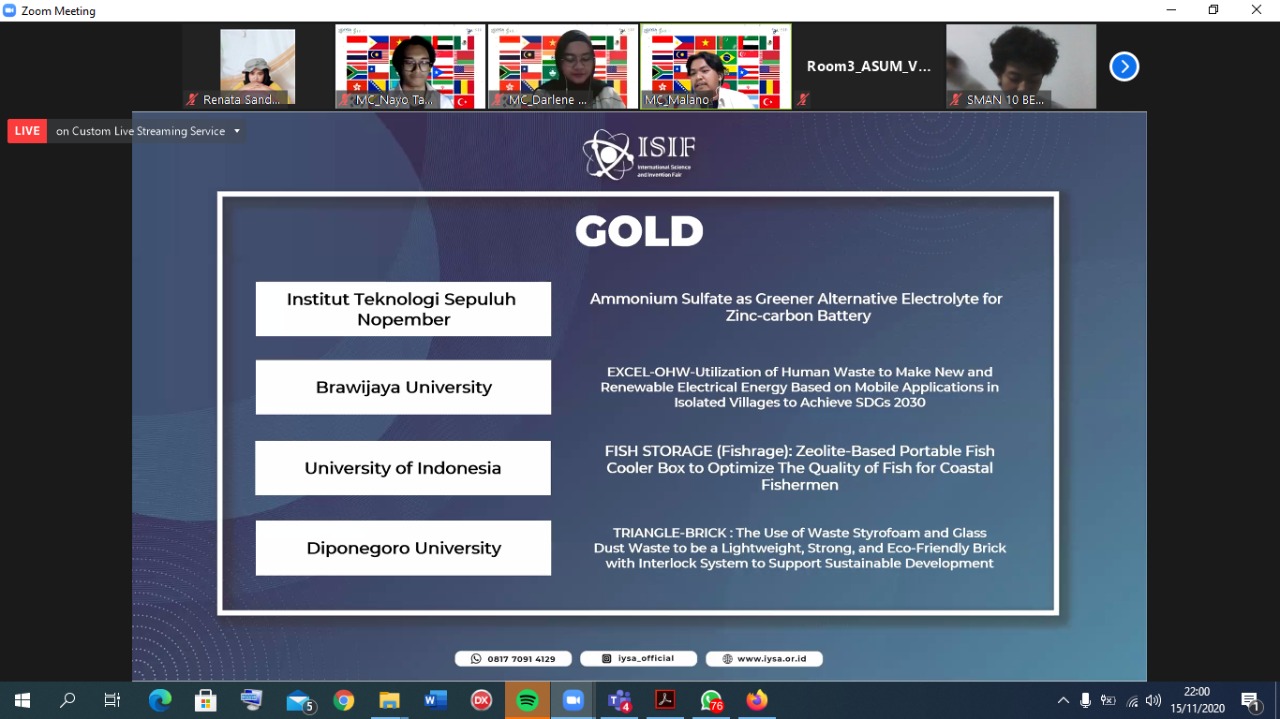Select the MC_Malano video thumbnail
The height and width of the screenshot is (719, 1280).
715,66
